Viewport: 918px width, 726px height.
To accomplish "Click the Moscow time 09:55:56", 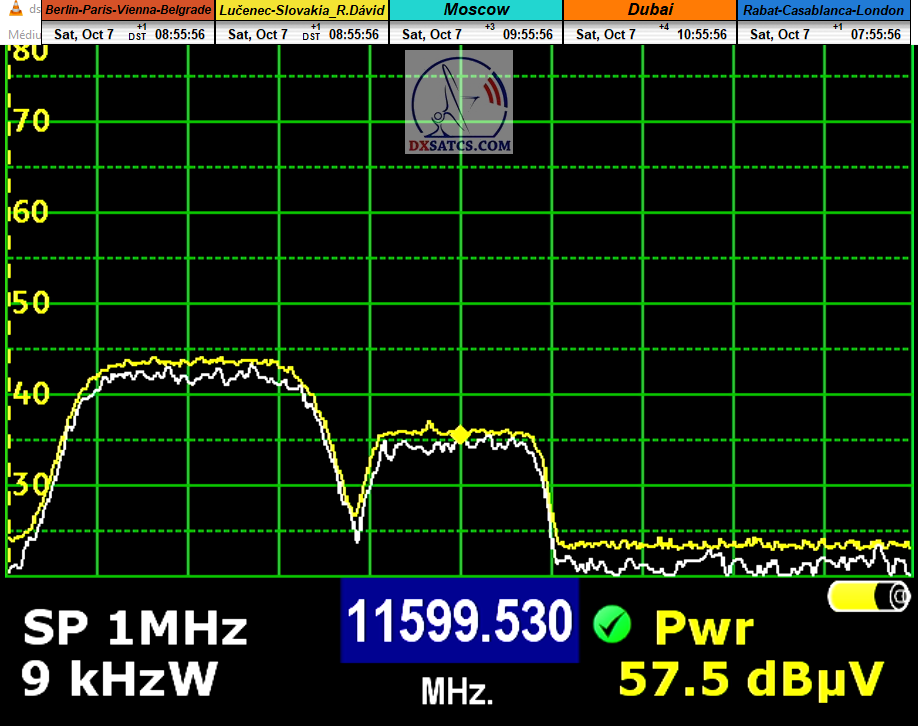I will pyautogui.click(x=528, y=34).
